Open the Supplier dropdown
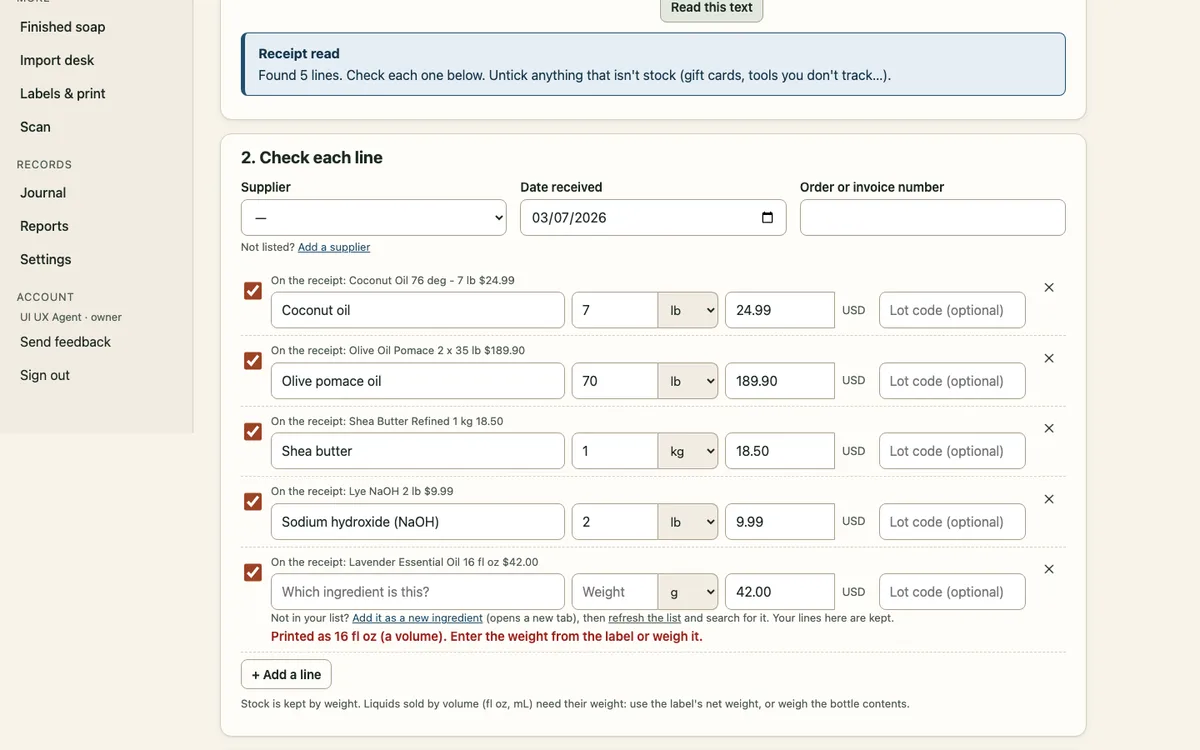 pyautogui.click(x=374, y=218)
